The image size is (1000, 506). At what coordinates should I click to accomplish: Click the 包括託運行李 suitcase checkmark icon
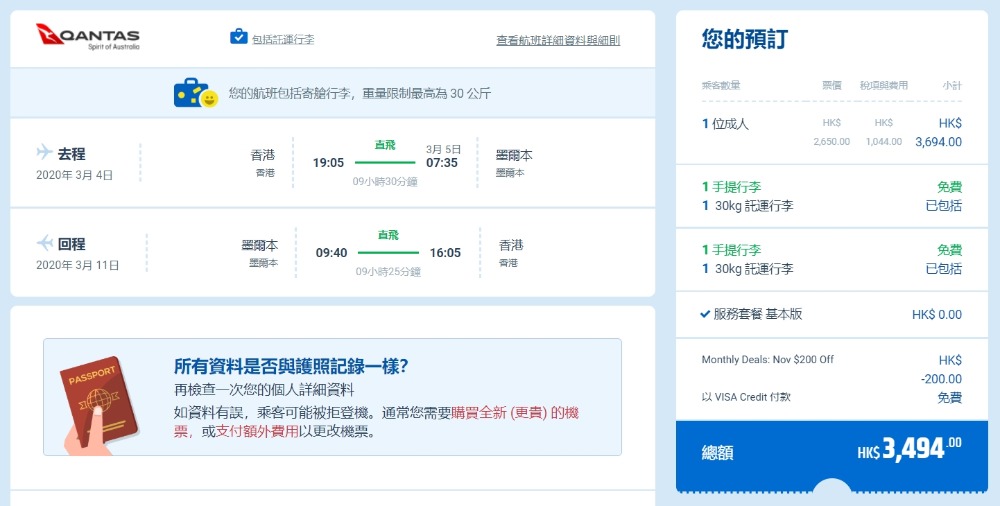[238, 37]
